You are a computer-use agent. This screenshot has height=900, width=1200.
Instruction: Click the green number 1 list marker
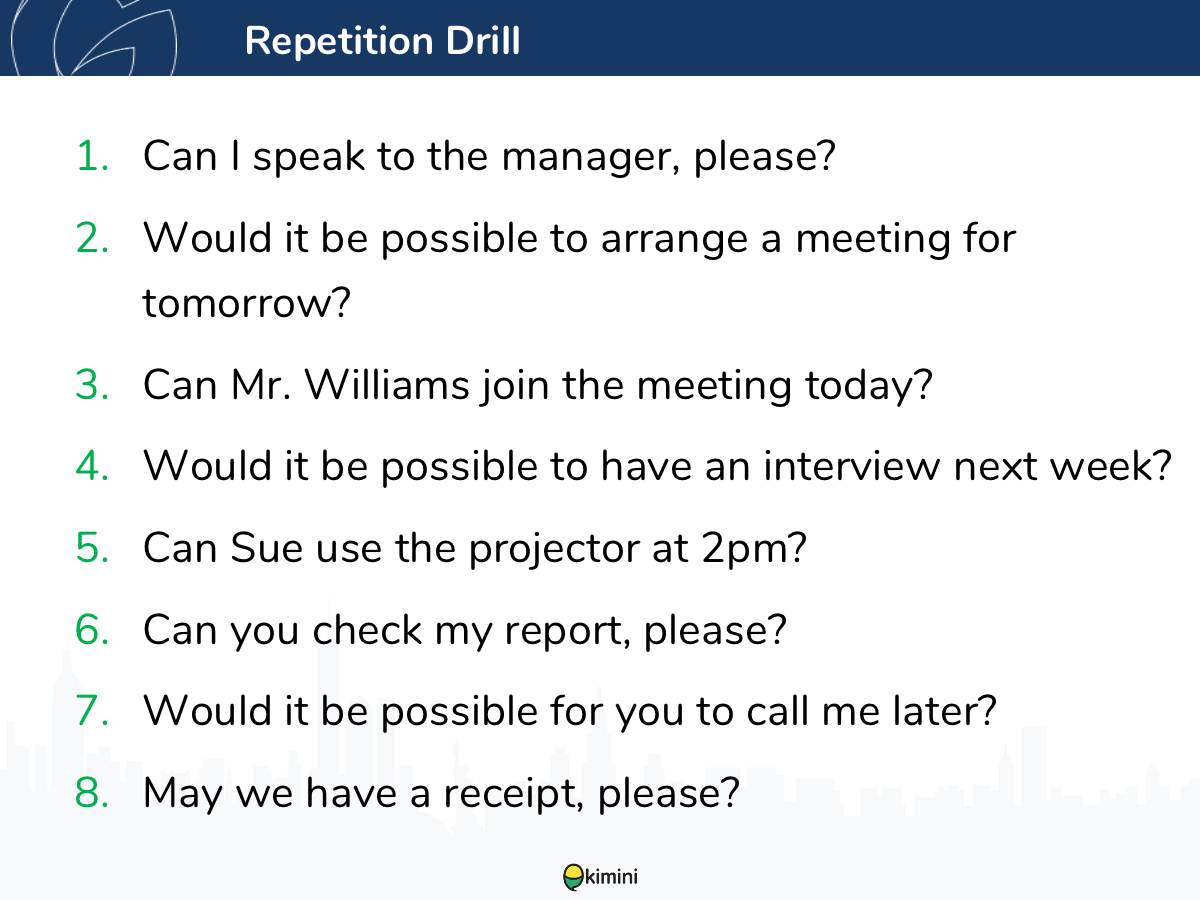(93, 156)
